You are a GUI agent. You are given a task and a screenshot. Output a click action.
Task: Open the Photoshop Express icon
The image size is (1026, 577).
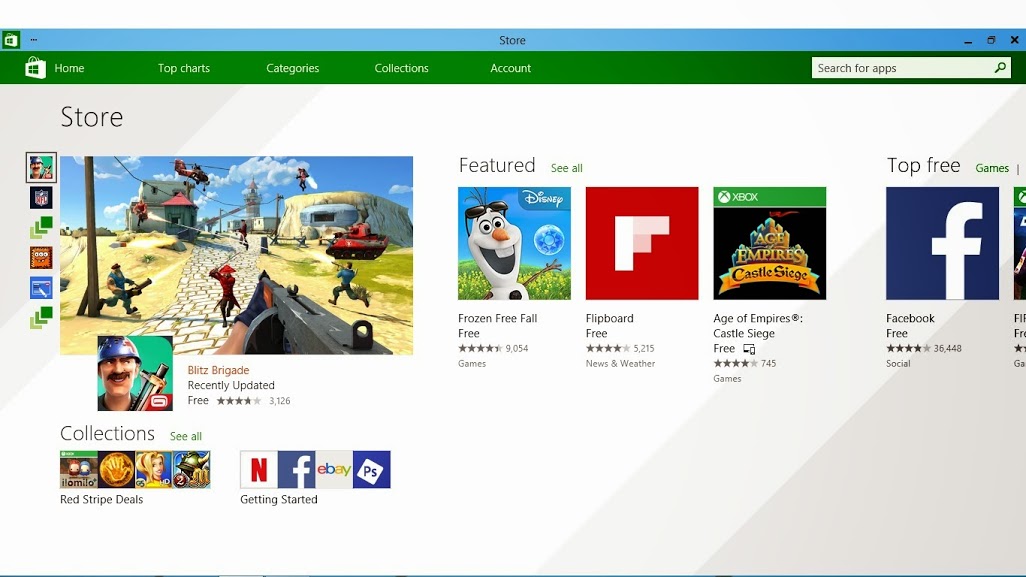click(x=372, y=470)
